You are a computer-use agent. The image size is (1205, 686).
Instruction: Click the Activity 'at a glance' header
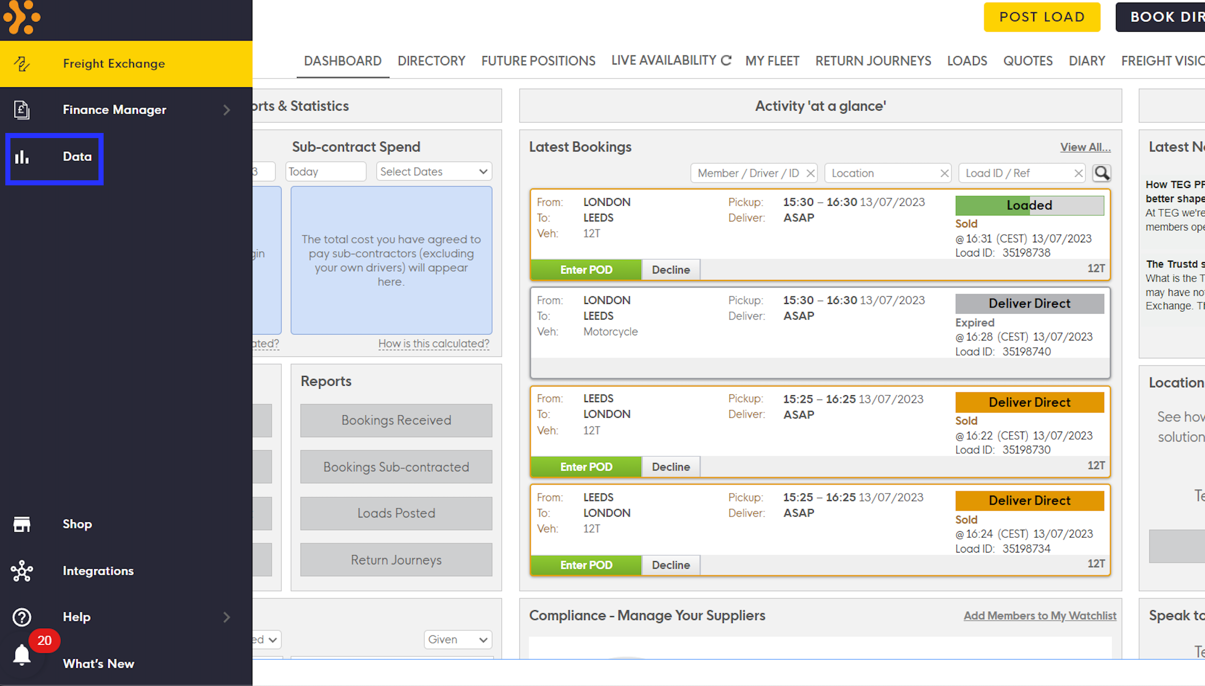point(820,106)
